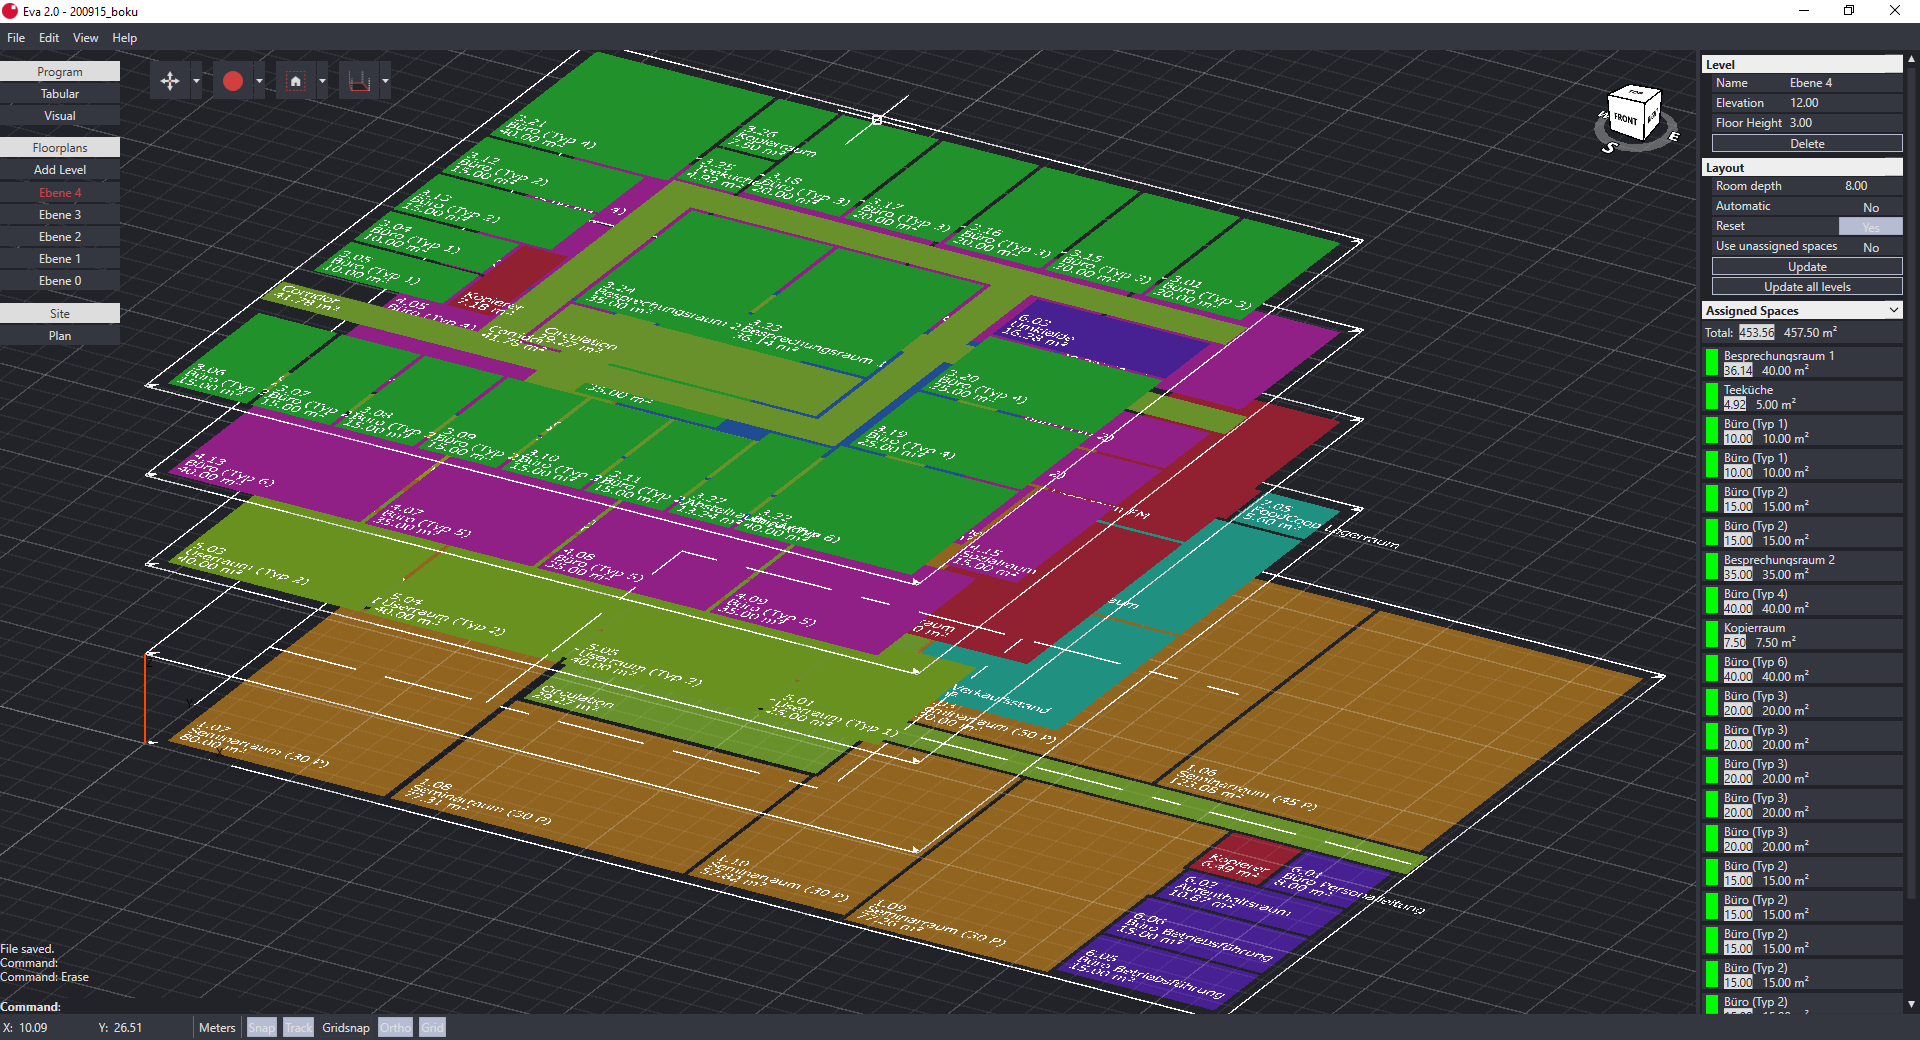
Task: Open dropdown arrow beside pan tool
Action: (x=196, y=81)
